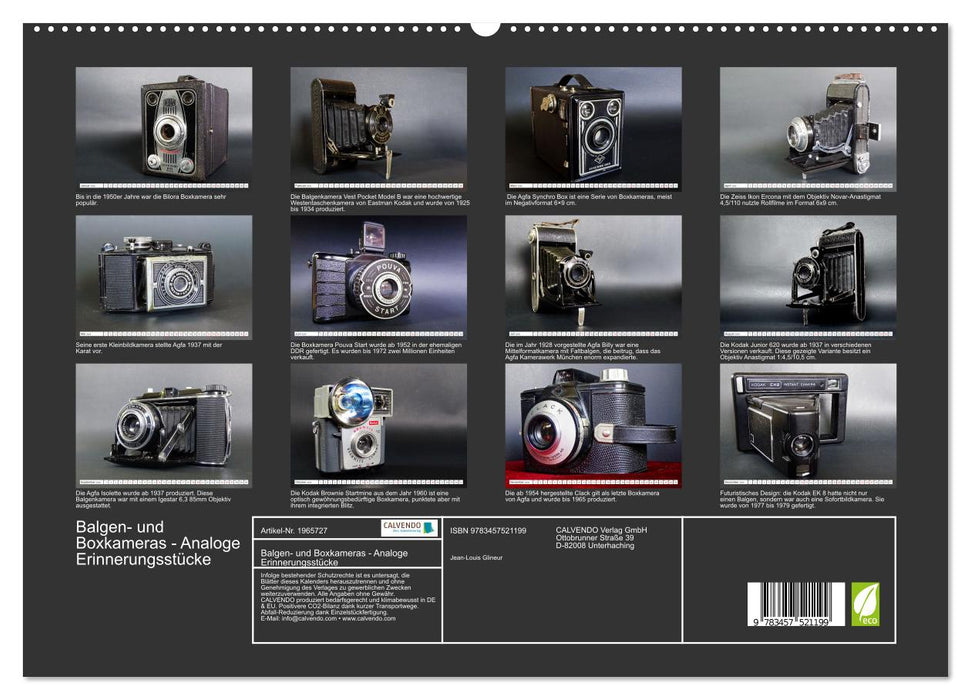Open the Pouva Start camera photo
971x700 pixels.
click(x=378, y=273)
